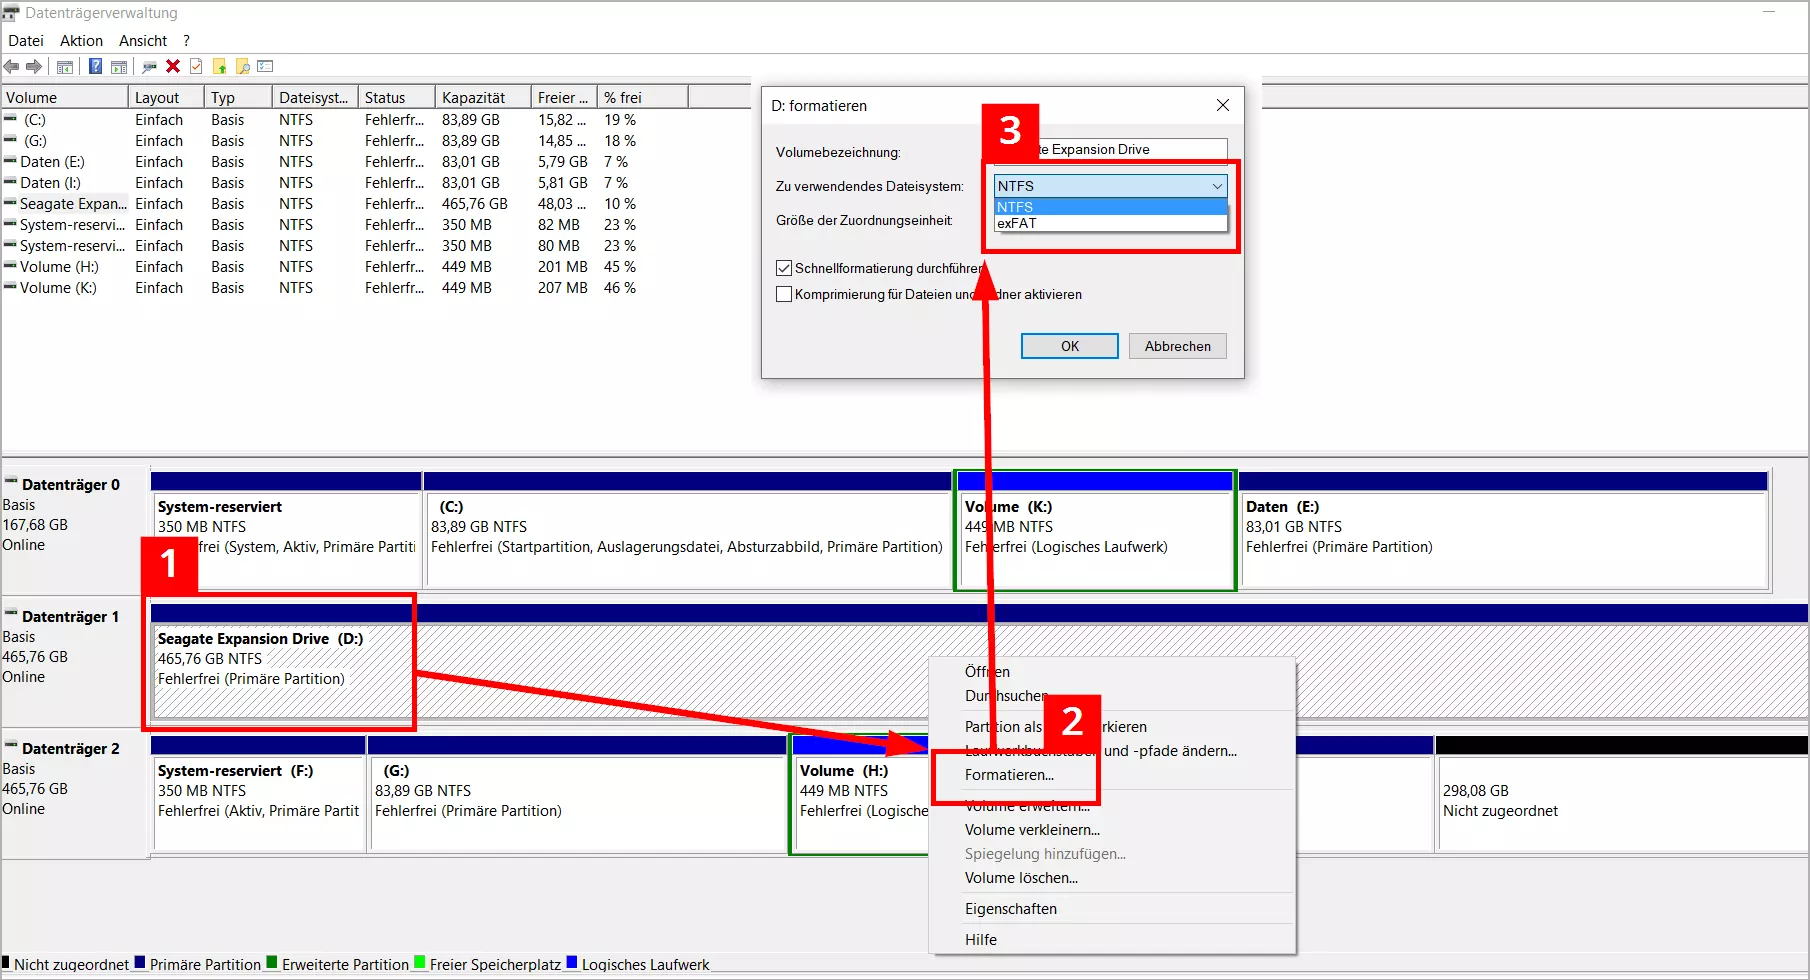
Task: Click the checklist settings toolbar icon
Action: [x=265, y=67]
